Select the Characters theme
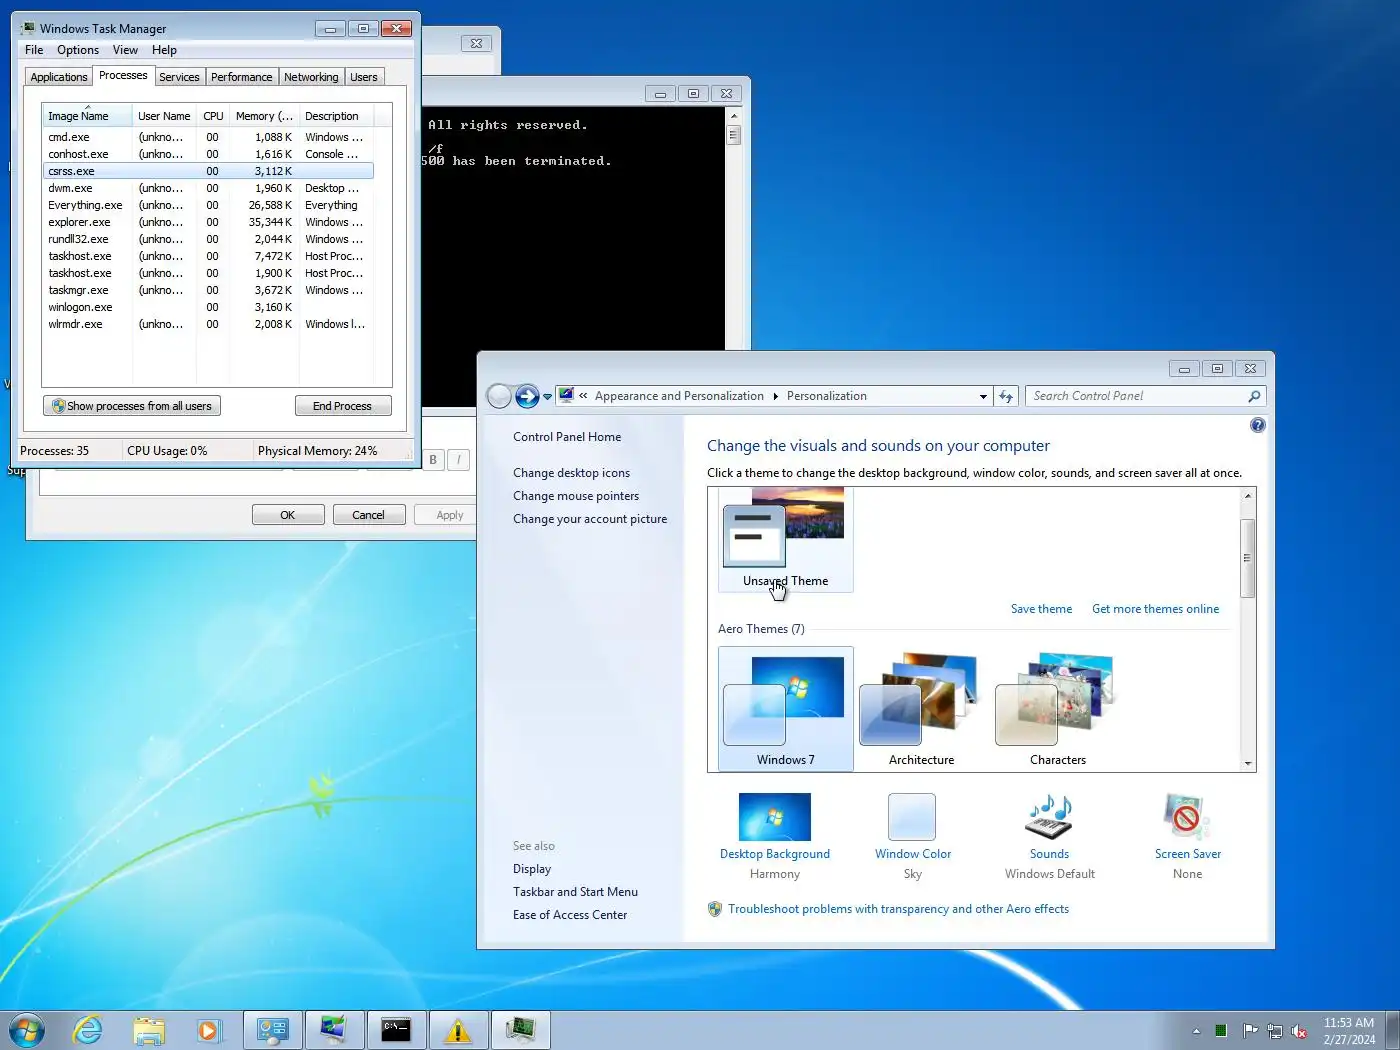The height and width of the screenshot is (1050, 1400). click(1057, 708)
